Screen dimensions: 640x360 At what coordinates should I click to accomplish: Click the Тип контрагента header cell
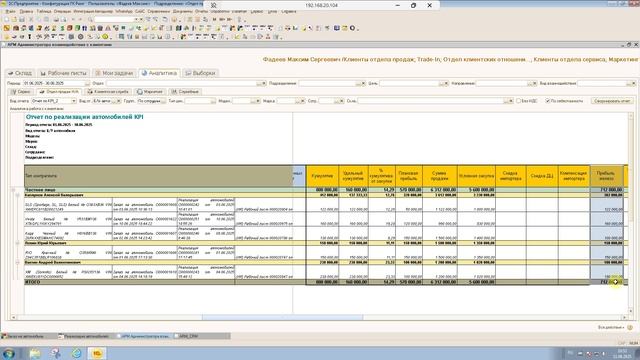[158, 176]
